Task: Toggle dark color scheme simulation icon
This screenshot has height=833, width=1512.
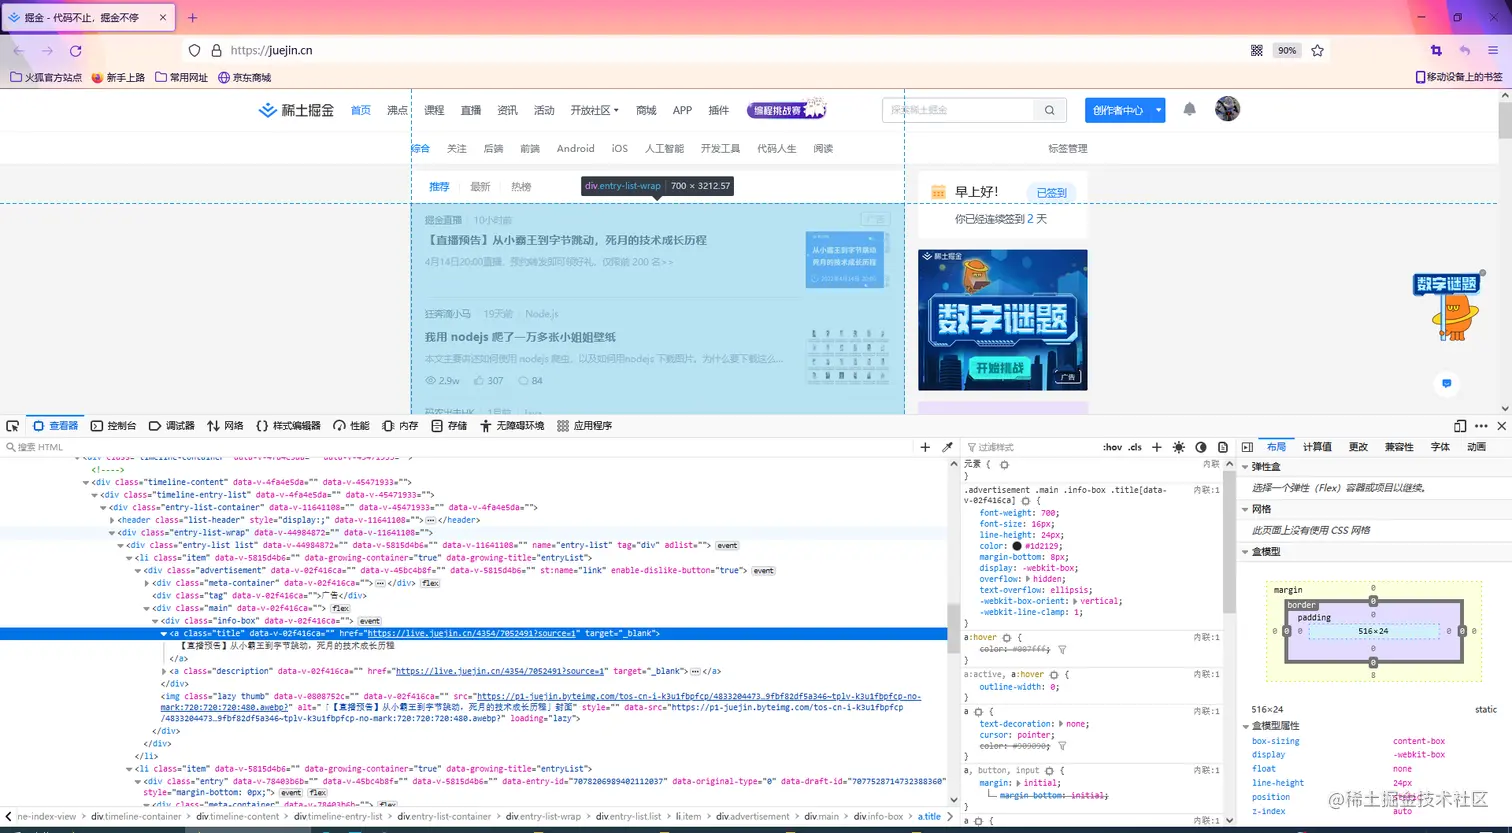Action: click(1200, 447)
